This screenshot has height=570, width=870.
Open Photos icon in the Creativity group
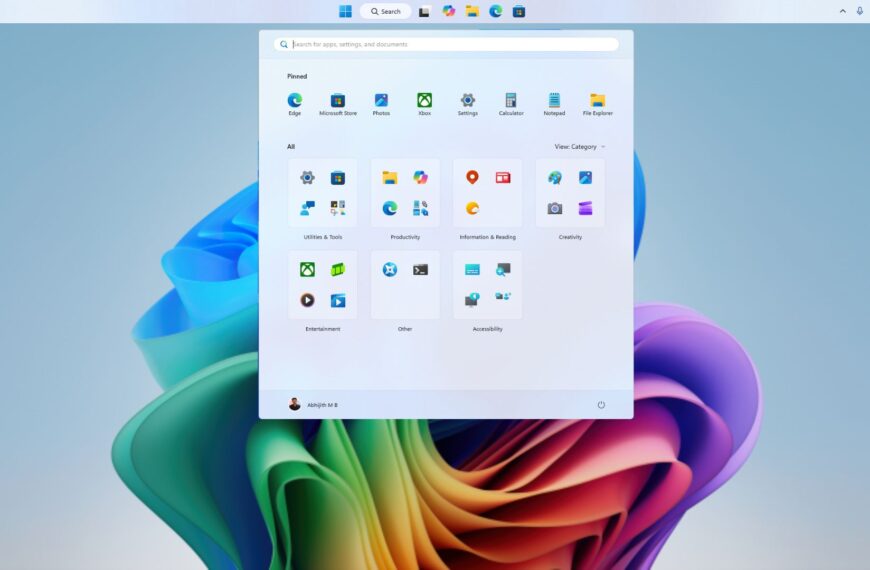(x=585, y=178)
